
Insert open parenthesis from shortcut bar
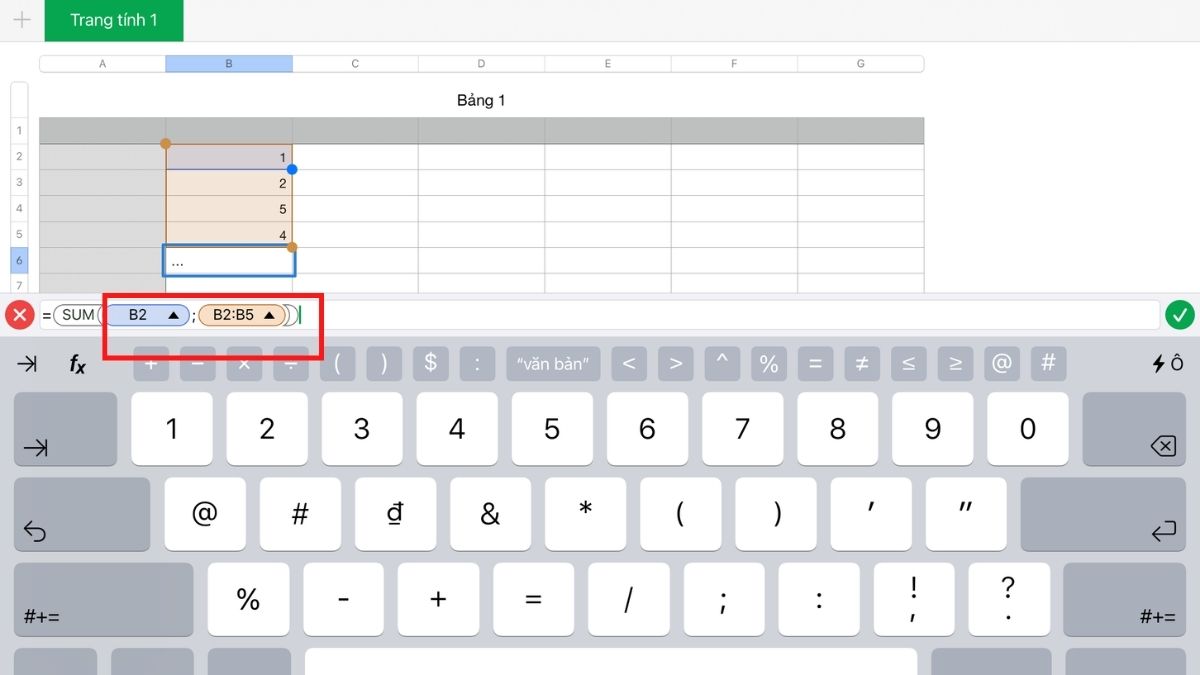pos(337,364)
